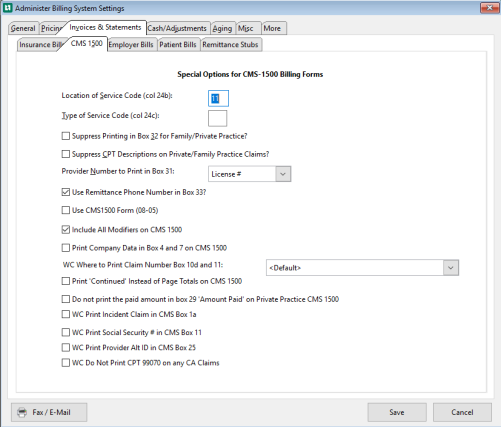The height and width of the screenshot is (427, 501).
Task: Uncheck Use Remittance Phone Number in Box 33
Action: point(66,192)
